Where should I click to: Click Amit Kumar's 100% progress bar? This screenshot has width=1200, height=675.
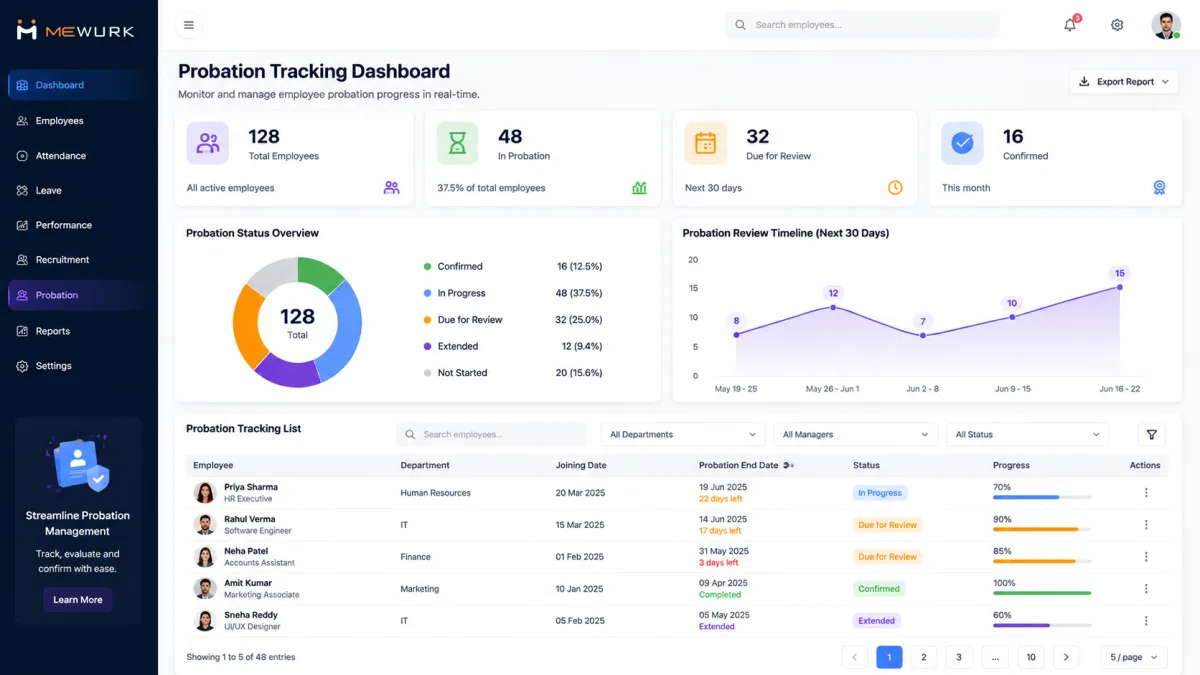point(1042,593)
